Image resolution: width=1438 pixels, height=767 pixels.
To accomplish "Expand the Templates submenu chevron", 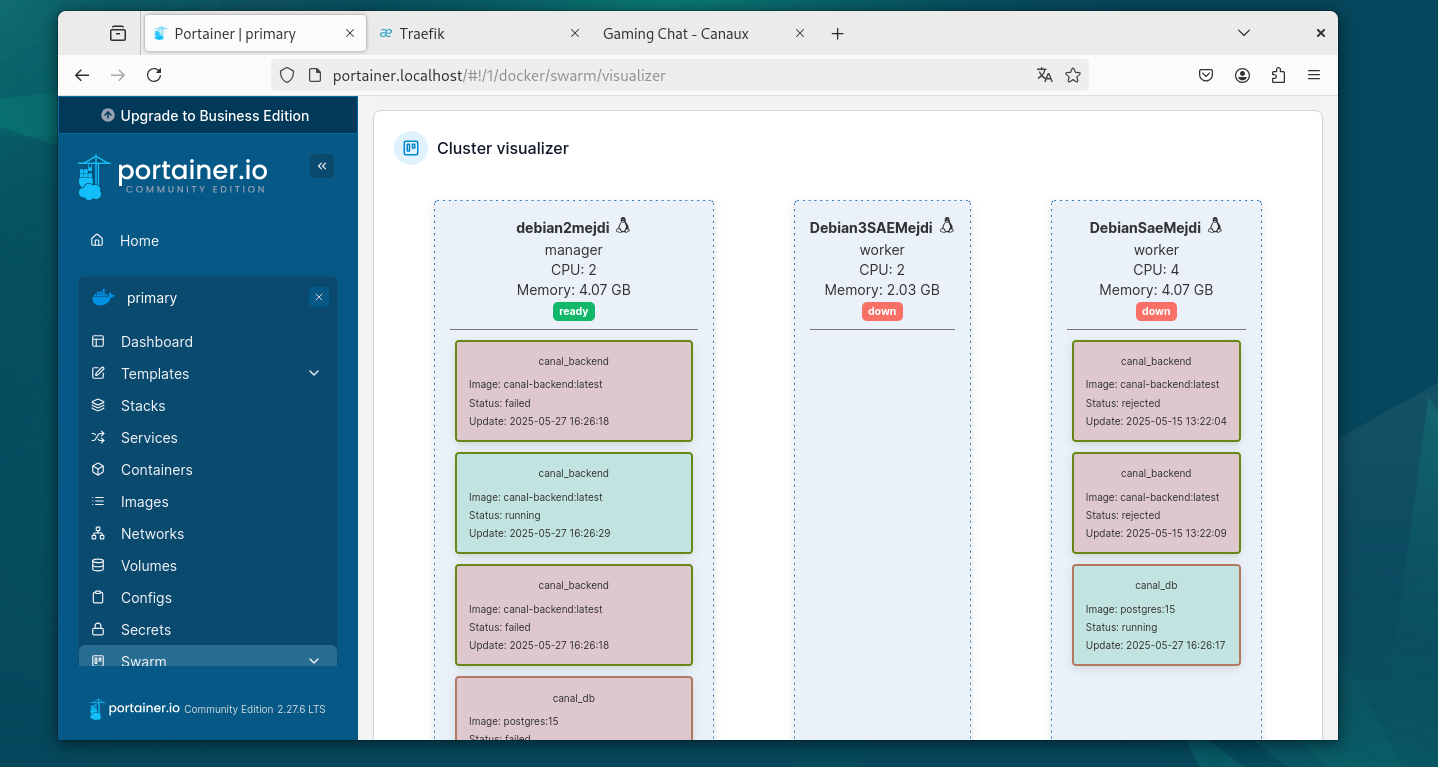I will click(x=314, y=374).
